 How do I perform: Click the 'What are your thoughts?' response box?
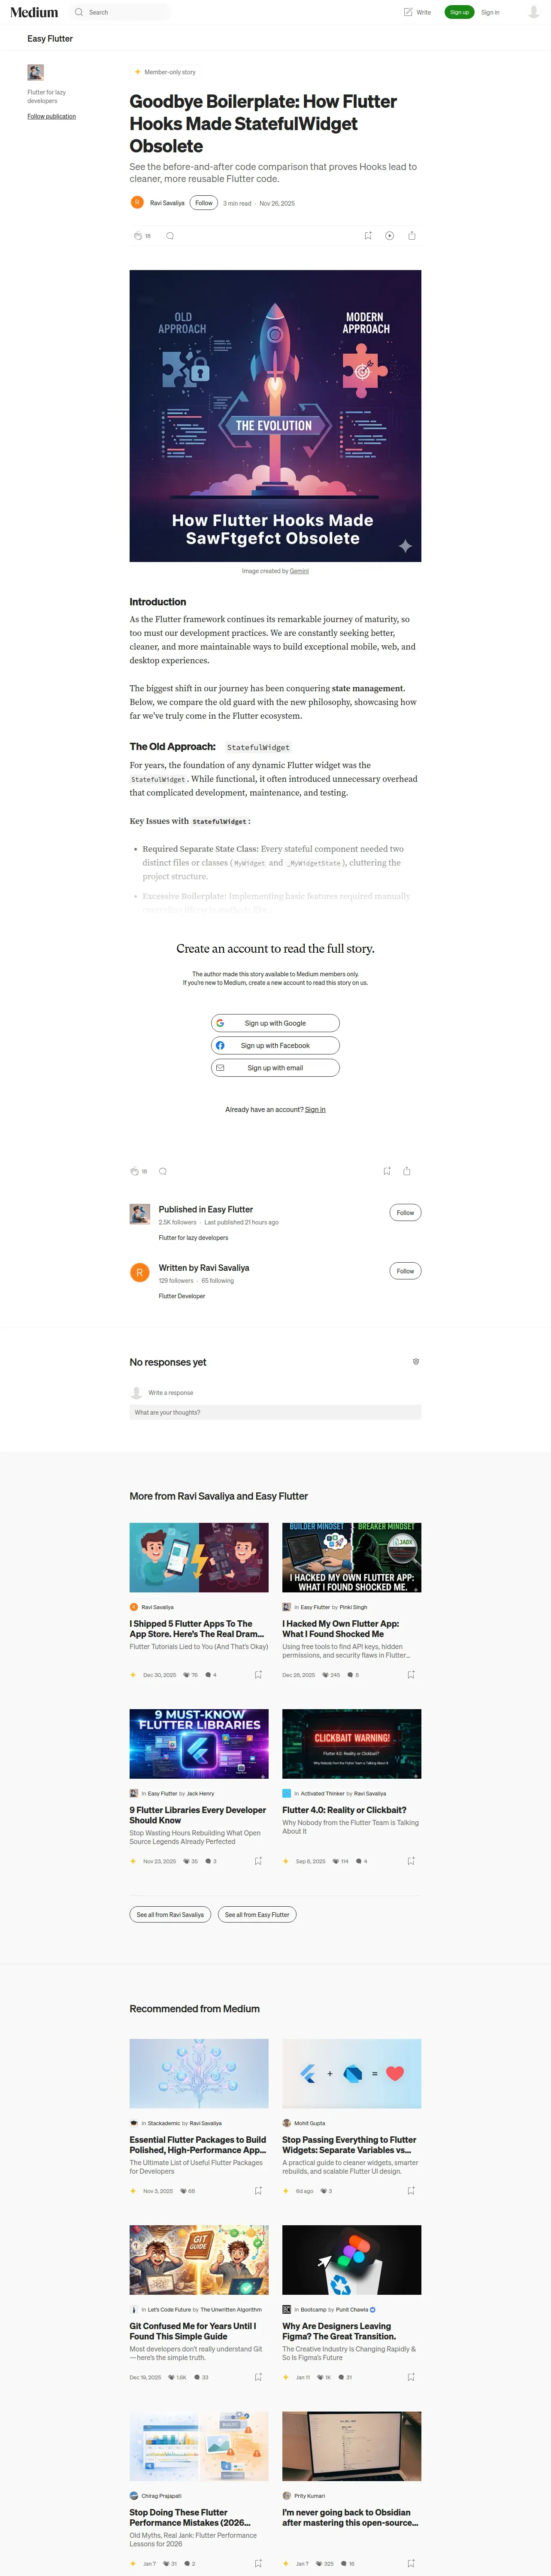[275, 1412]
